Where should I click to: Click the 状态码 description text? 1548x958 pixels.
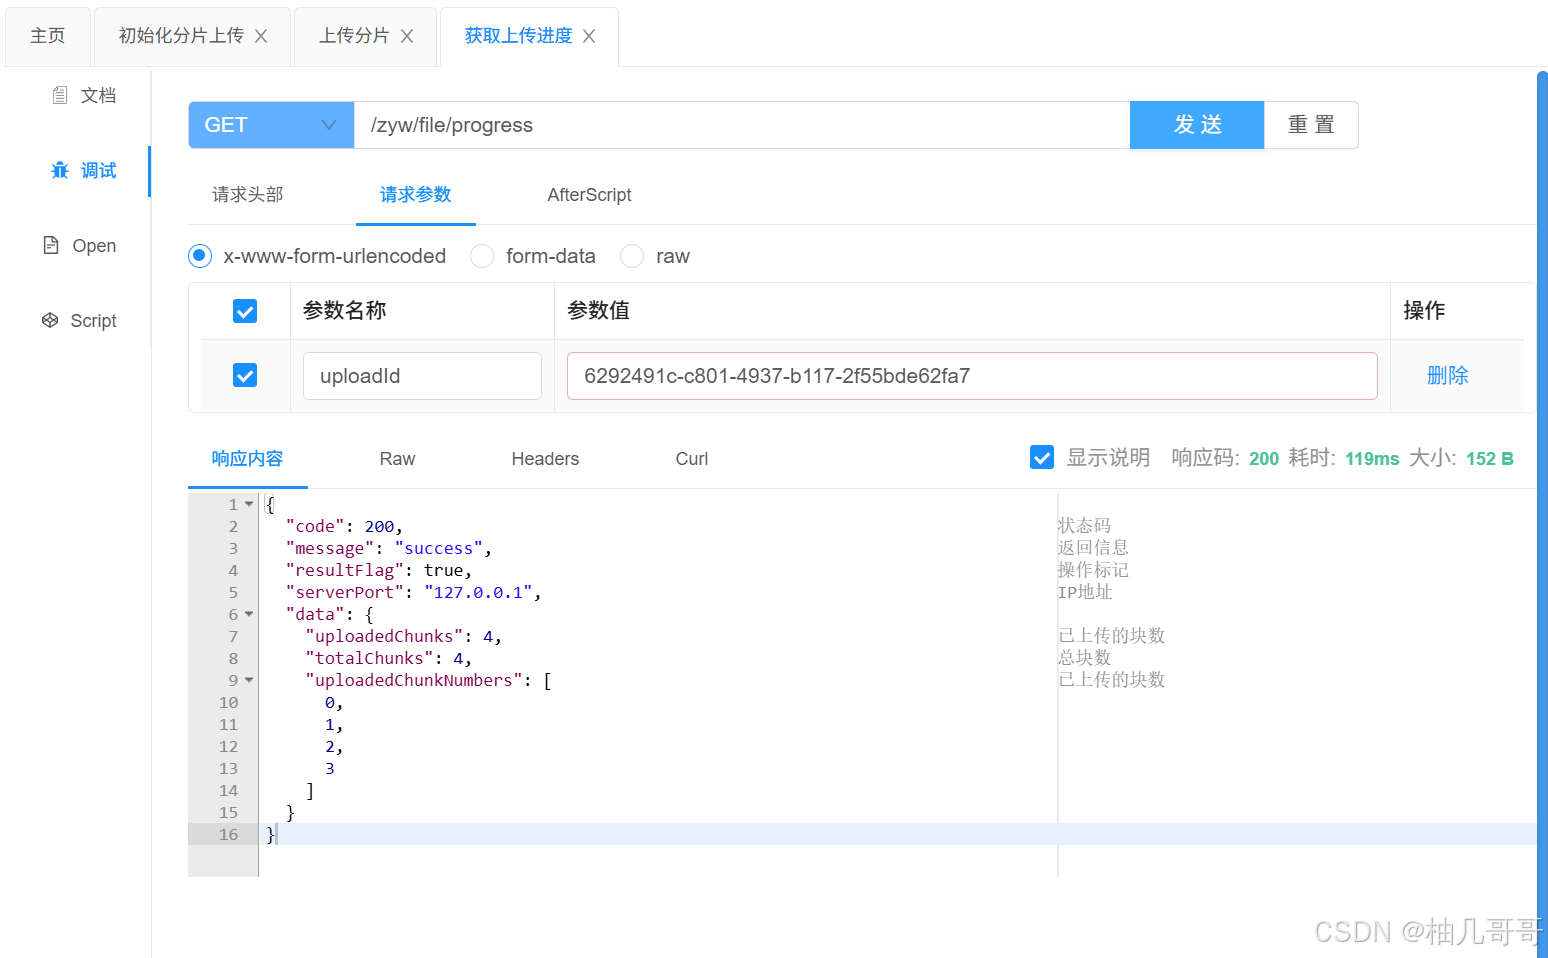tap(1084, 525)
